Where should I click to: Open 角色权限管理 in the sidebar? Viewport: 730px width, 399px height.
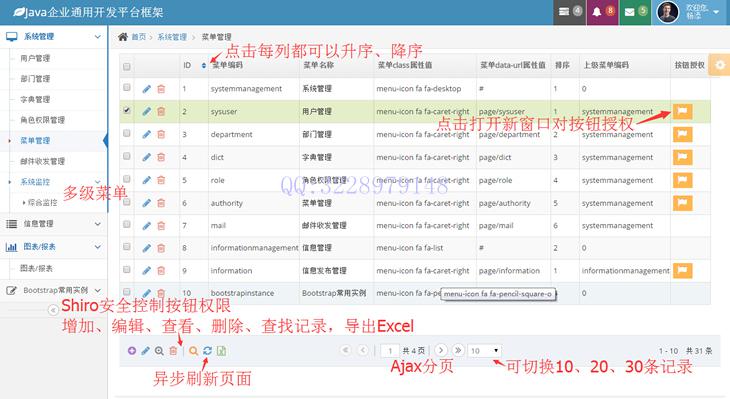(x=42, y=120)
